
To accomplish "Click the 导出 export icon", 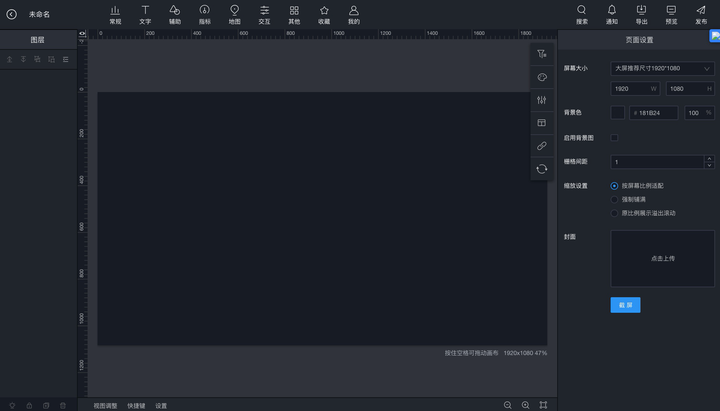I will (x=641, y=15).
